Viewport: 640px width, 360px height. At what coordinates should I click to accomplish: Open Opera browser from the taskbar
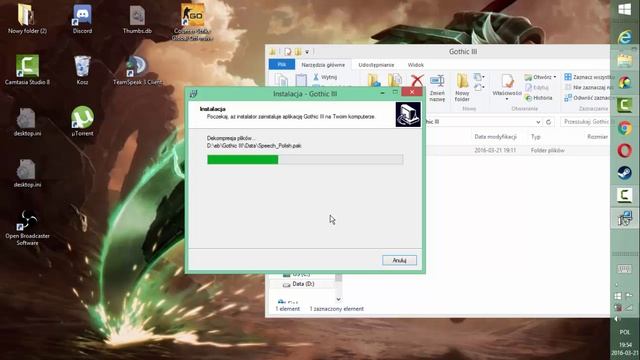[x=624, y=151]
